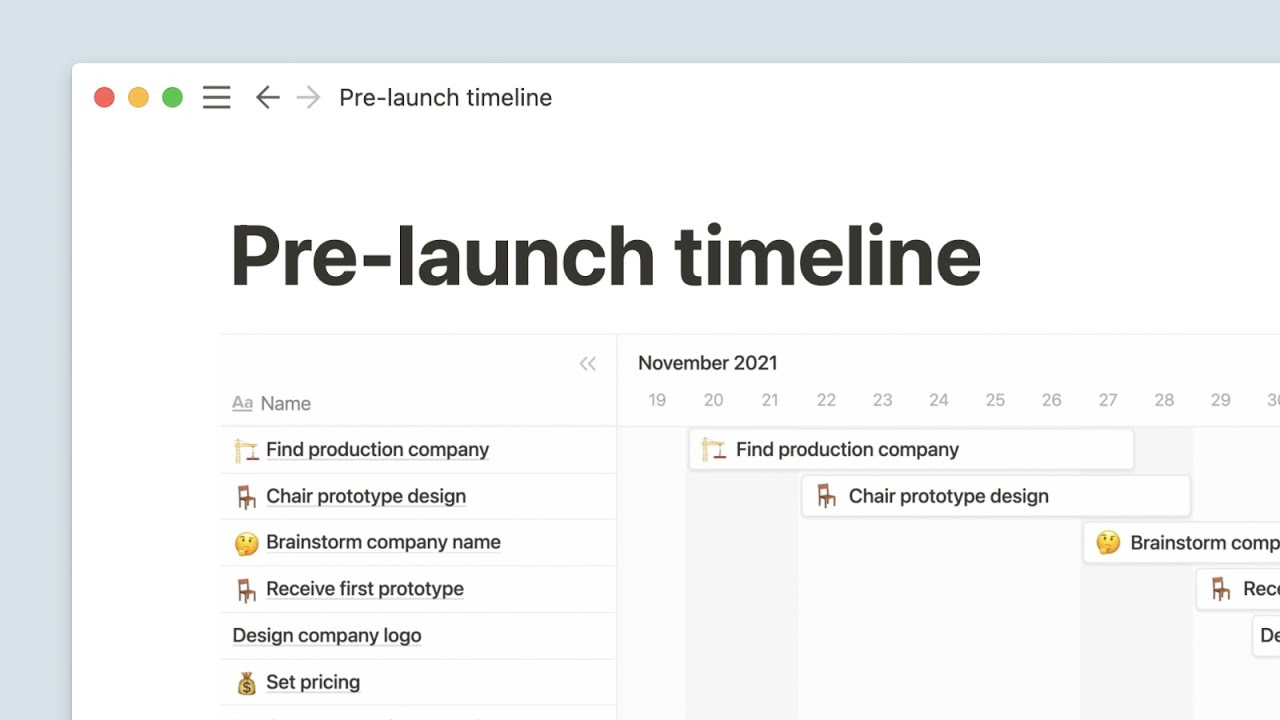Collapse the table with the double chevron
The width and height of the screenshot is (1280, 720).
click(x=587, y=364)
